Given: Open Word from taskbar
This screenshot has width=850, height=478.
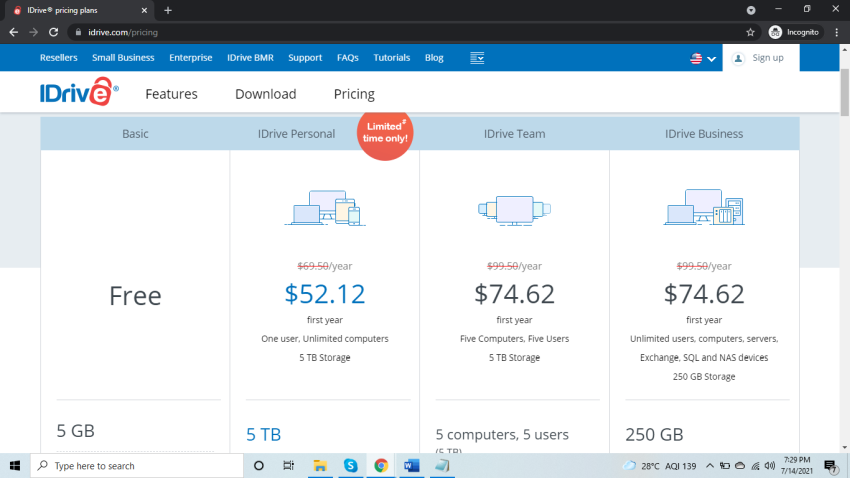Looking at the screenshot, I should tap(411, 466).
